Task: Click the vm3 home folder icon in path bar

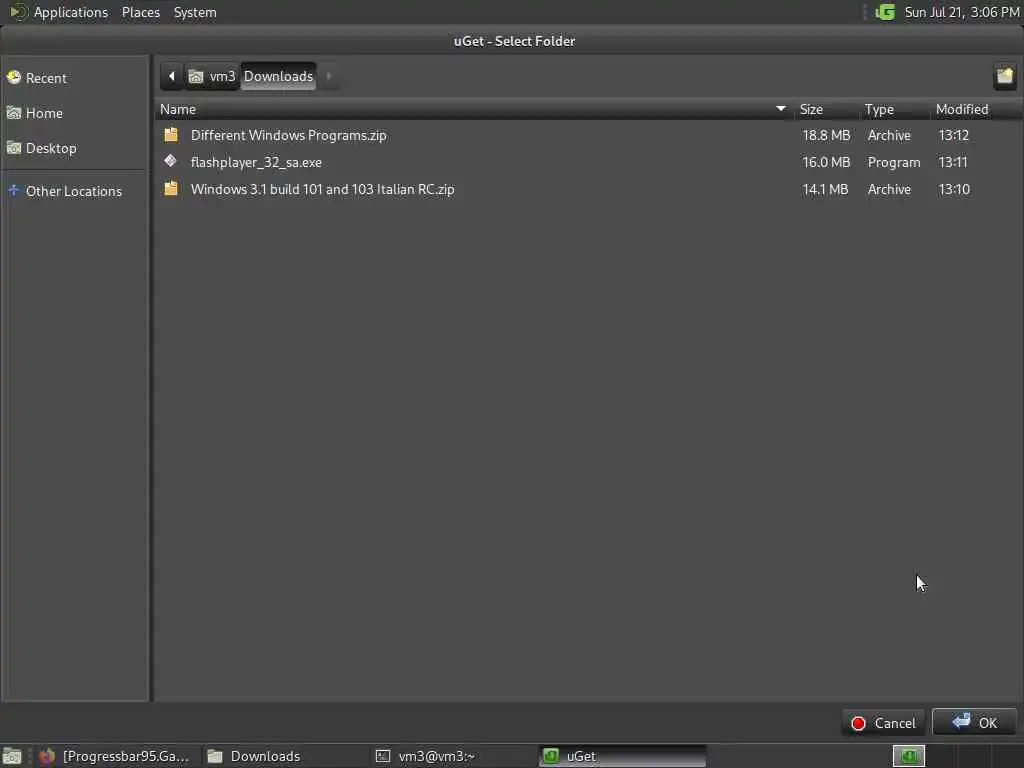Action: click(196, 77)
